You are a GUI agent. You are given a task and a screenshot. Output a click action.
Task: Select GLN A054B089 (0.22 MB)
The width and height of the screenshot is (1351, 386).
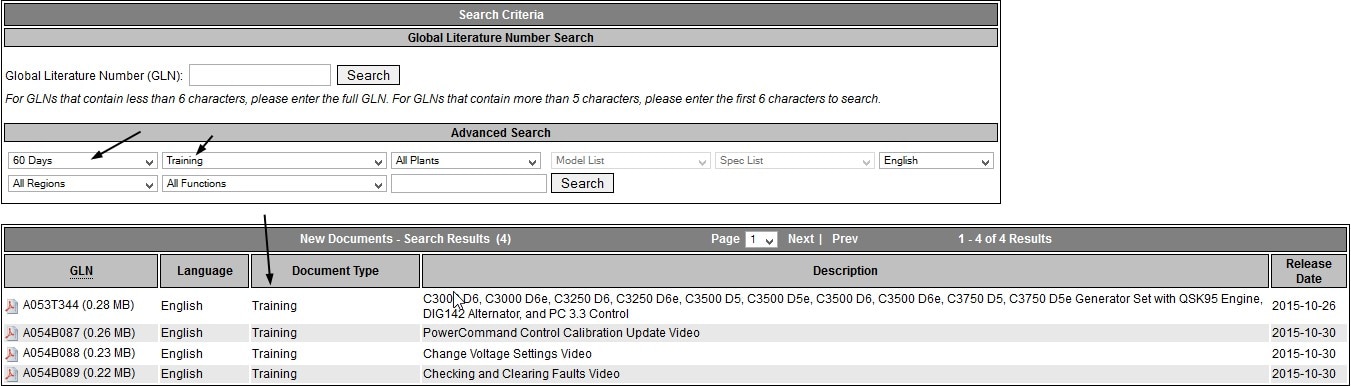pos(78,374)
